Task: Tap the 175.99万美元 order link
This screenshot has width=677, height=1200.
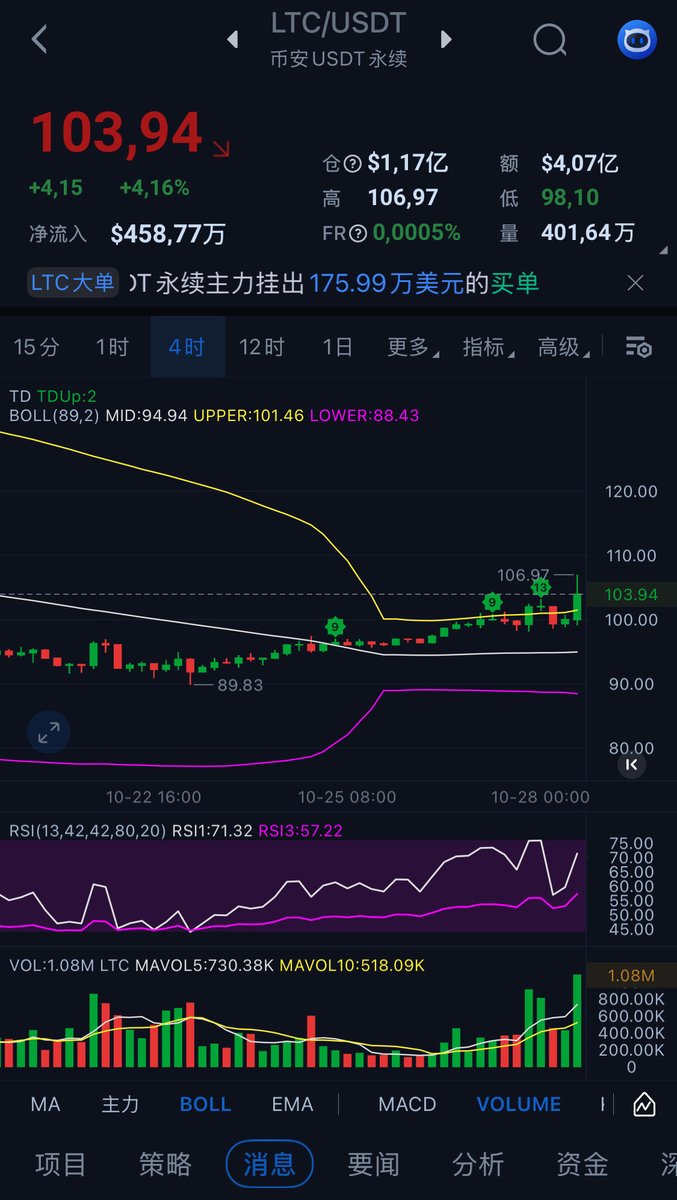Action: tap(386, 283)
